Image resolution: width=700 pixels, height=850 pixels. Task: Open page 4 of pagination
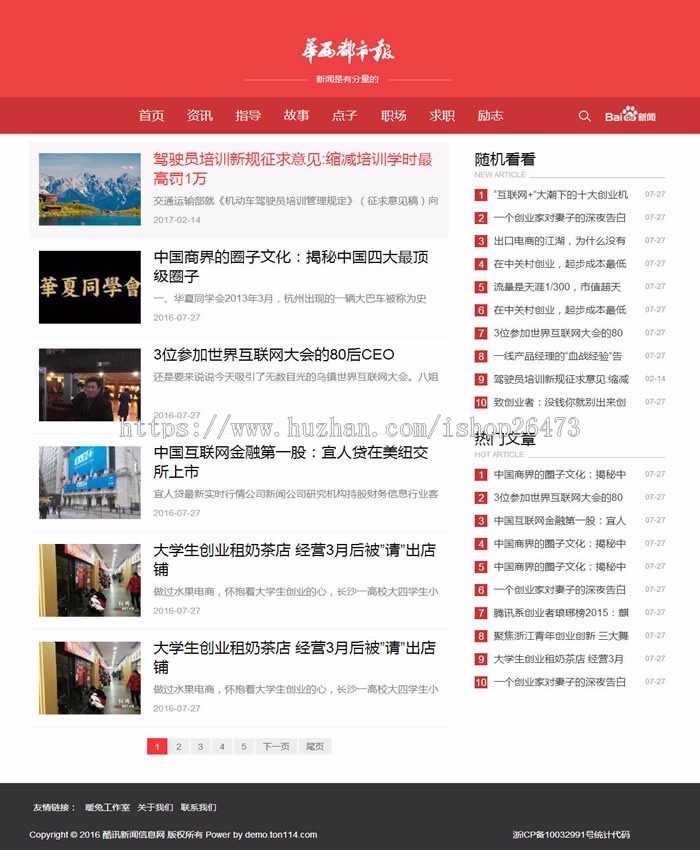222,746
